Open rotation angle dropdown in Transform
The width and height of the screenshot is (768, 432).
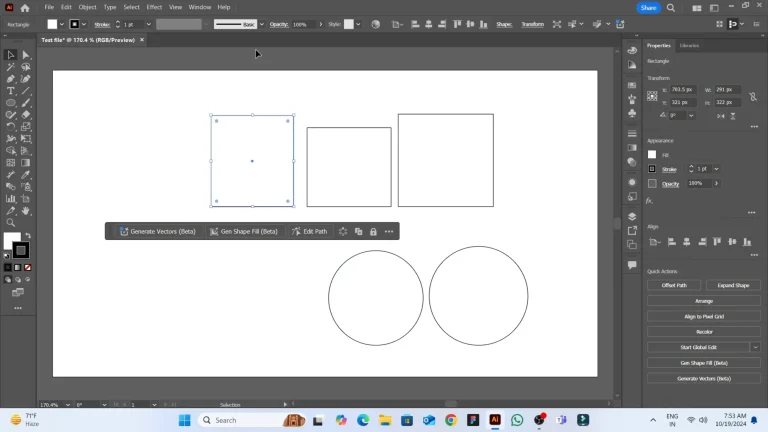(691, 116)
